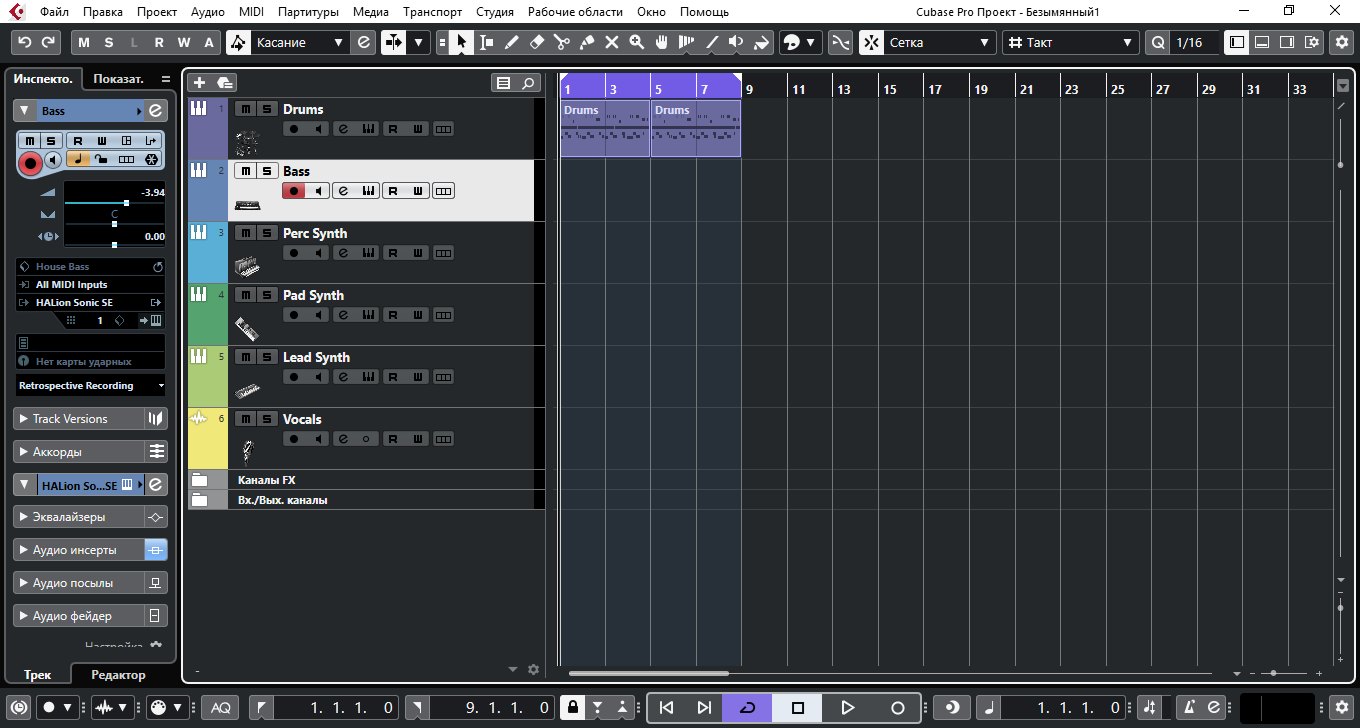This screenshot has height=728, width=1360.
Task: Select the Glue tool
Action: click(x=586, y=43)
